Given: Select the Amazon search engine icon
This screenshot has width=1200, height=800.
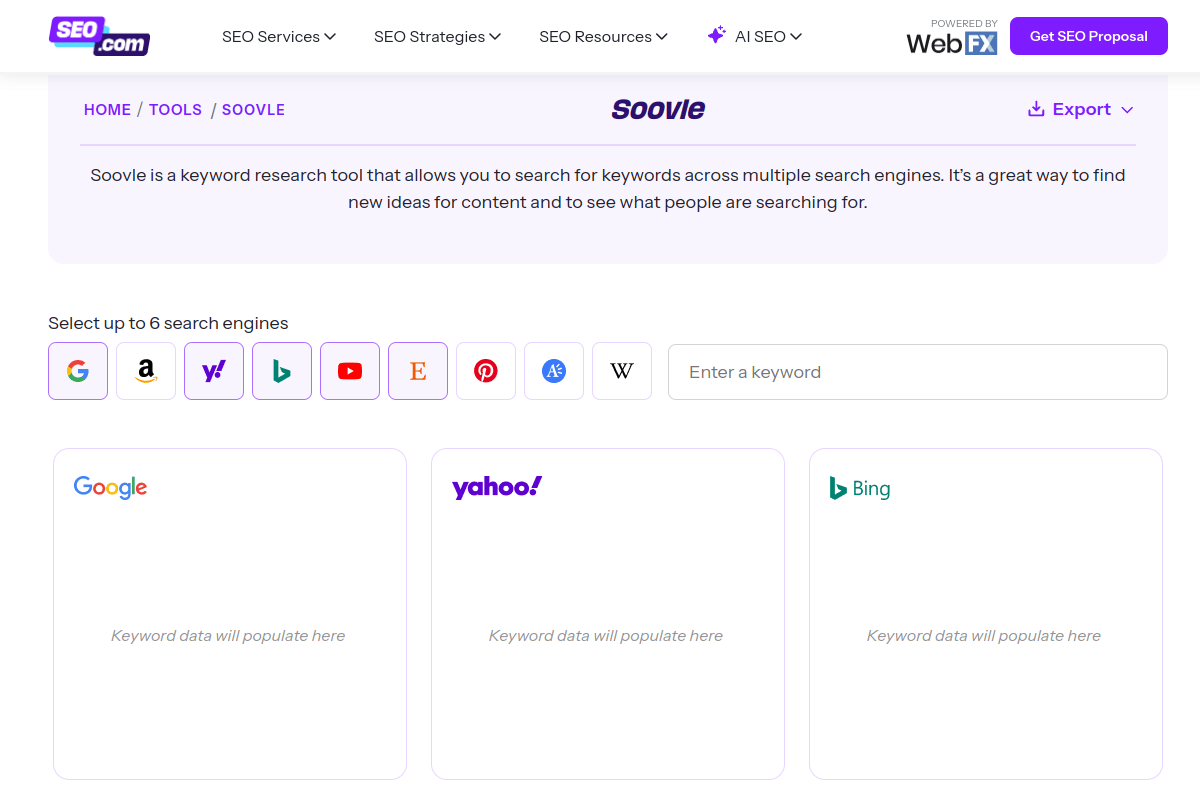Looking at the screenshot, I should [145, 370].
